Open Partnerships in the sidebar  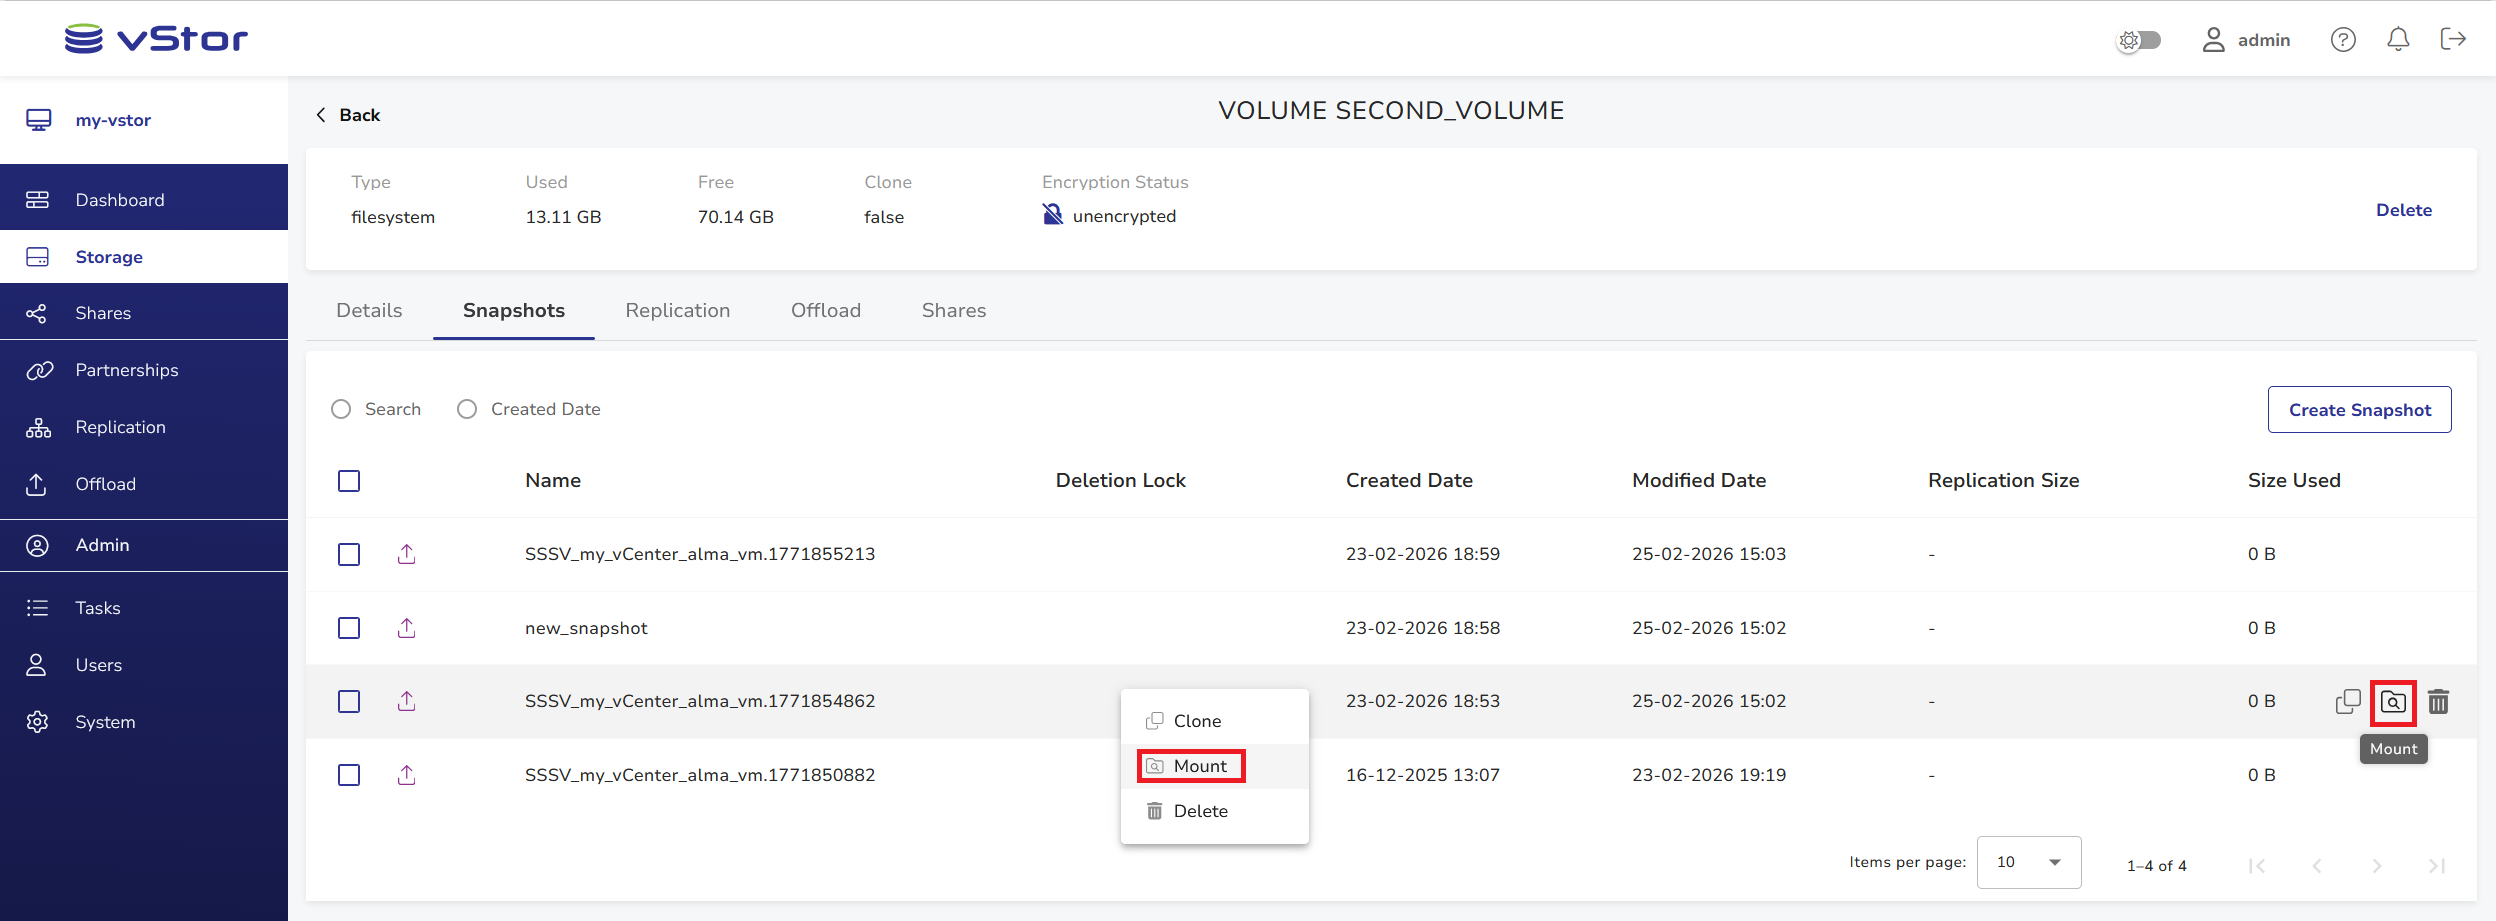[x=127, y=370]
